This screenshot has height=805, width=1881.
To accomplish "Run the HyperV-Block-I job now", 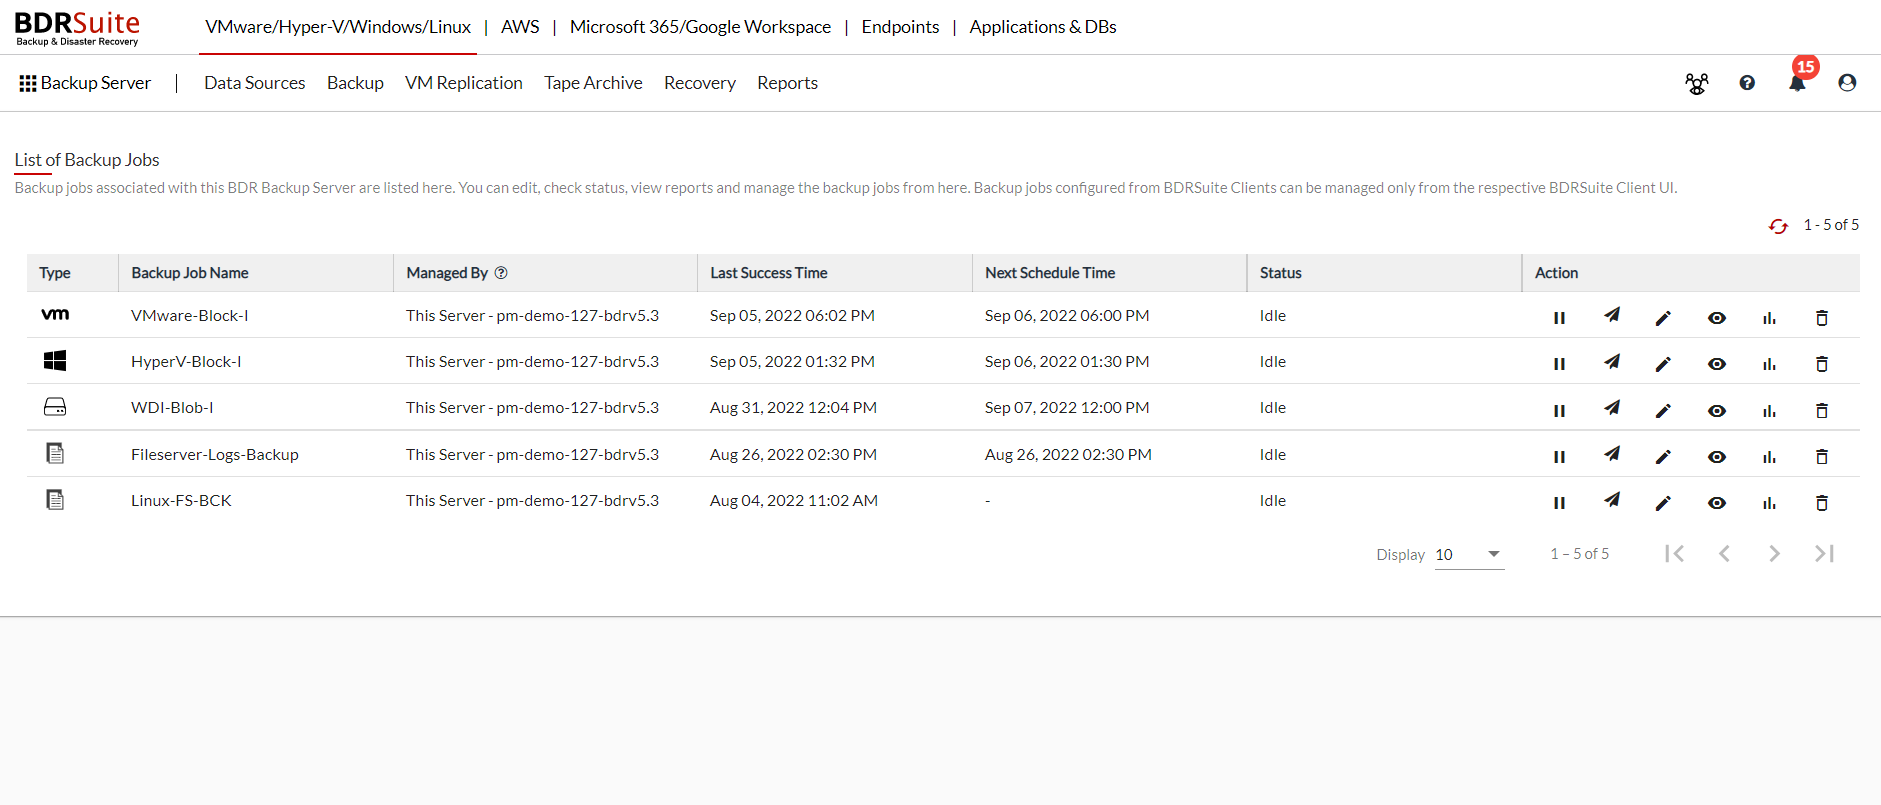I will (1611, 362).
